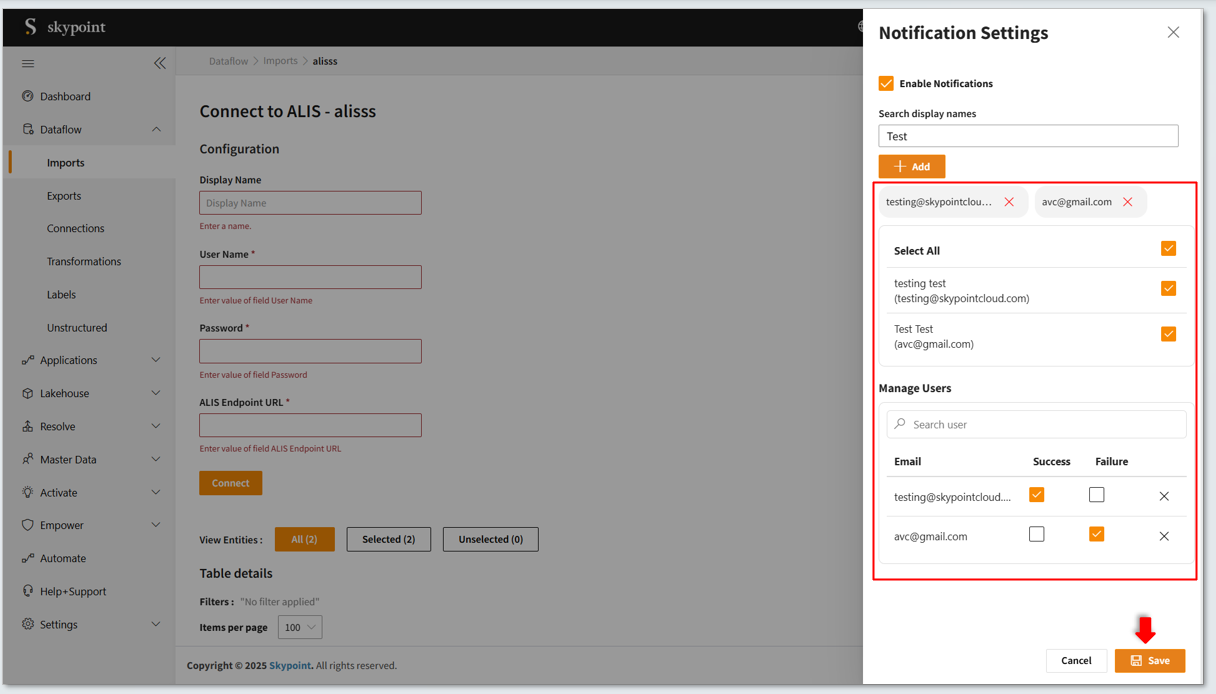Click the Search user field
This screenshot has width=1216, height=694.
point(1036,424)
